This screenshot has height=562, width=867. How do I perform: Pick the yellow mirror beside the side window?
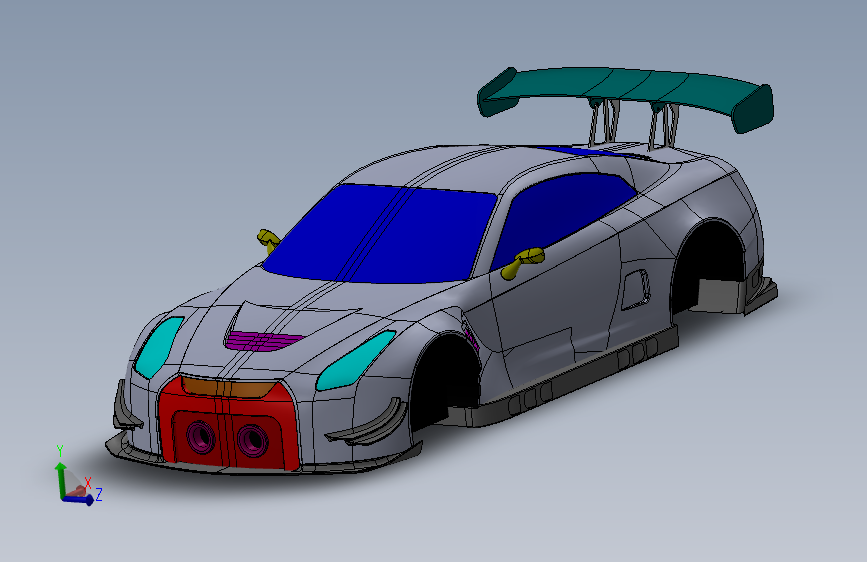coord(523,263)
